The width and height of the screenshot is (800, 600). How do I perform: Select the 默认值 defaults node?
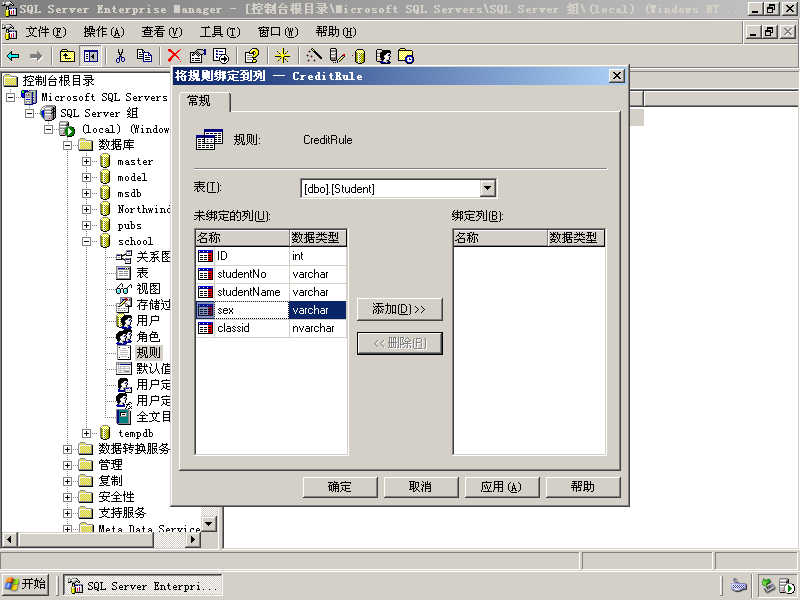tap(153, 368)
